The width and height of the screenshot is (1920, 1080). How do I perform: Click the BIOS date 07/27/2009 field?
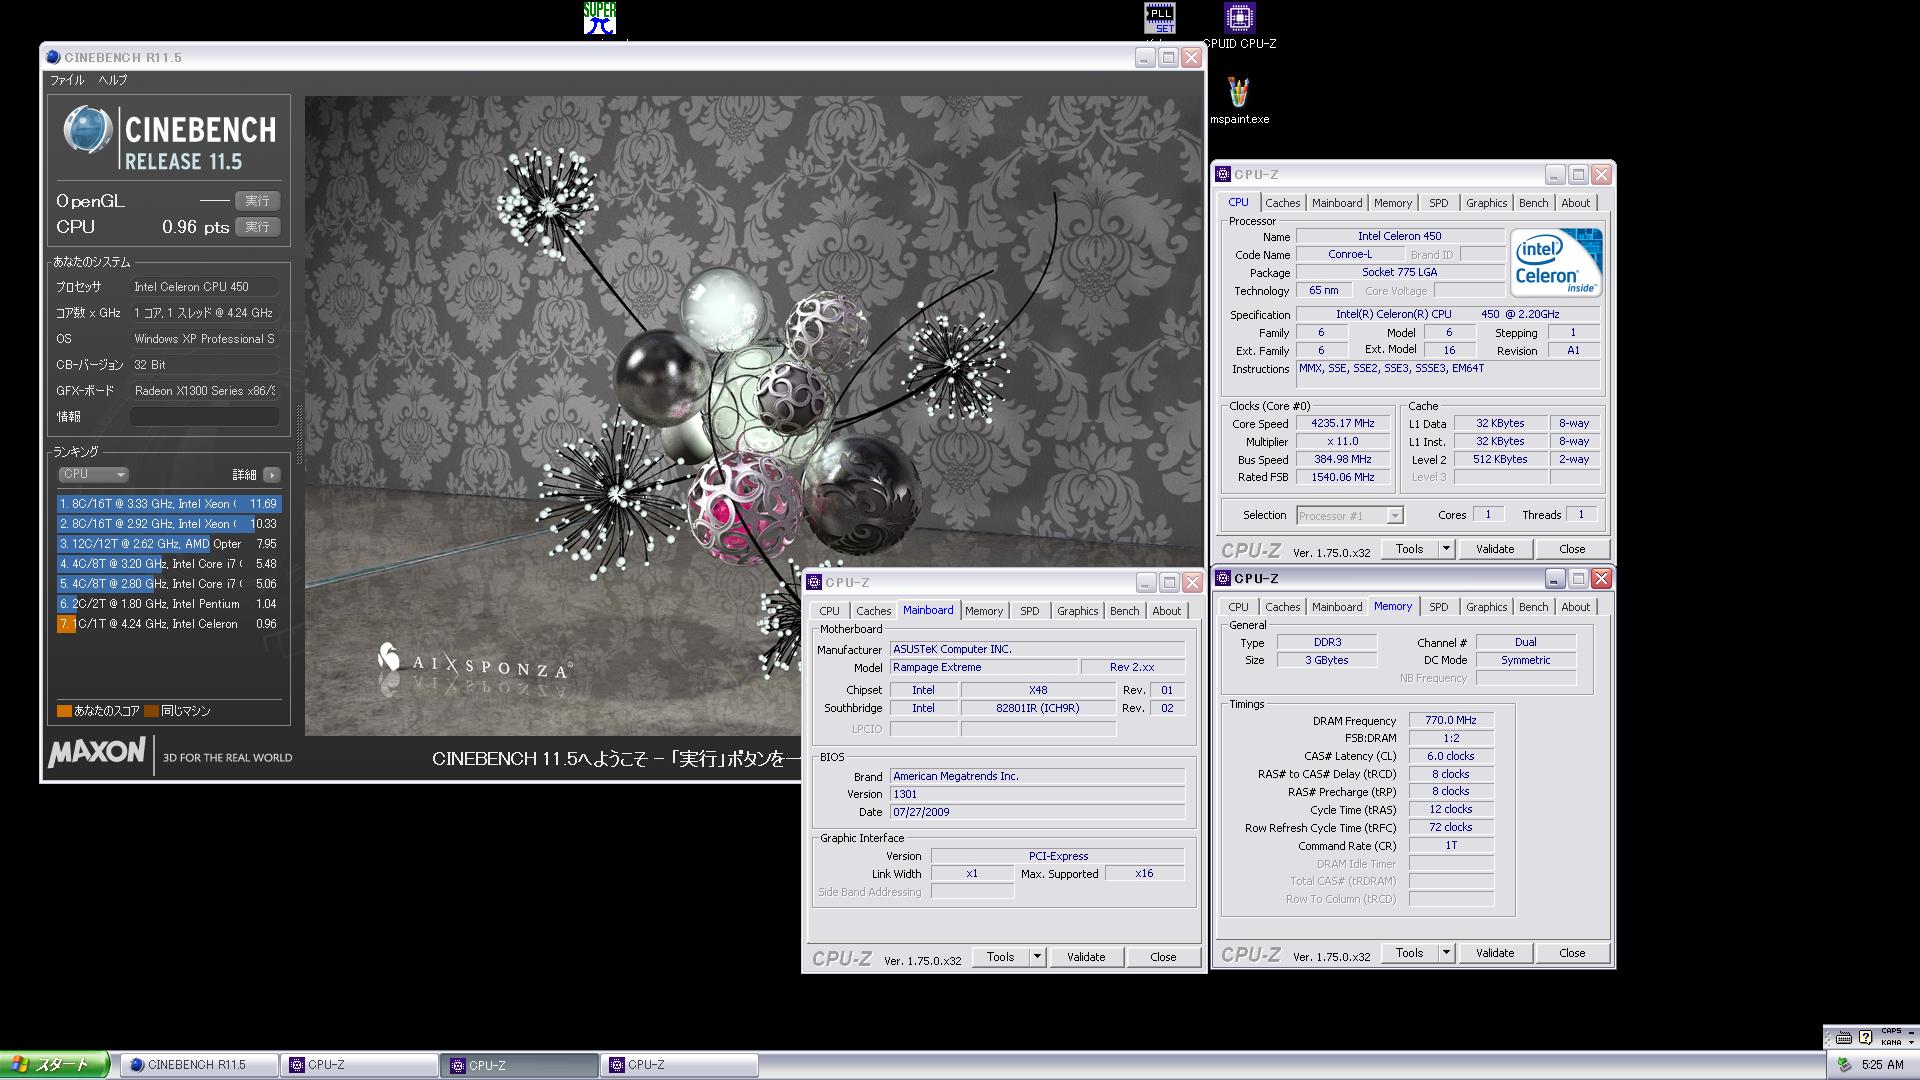pos(1037,812)
